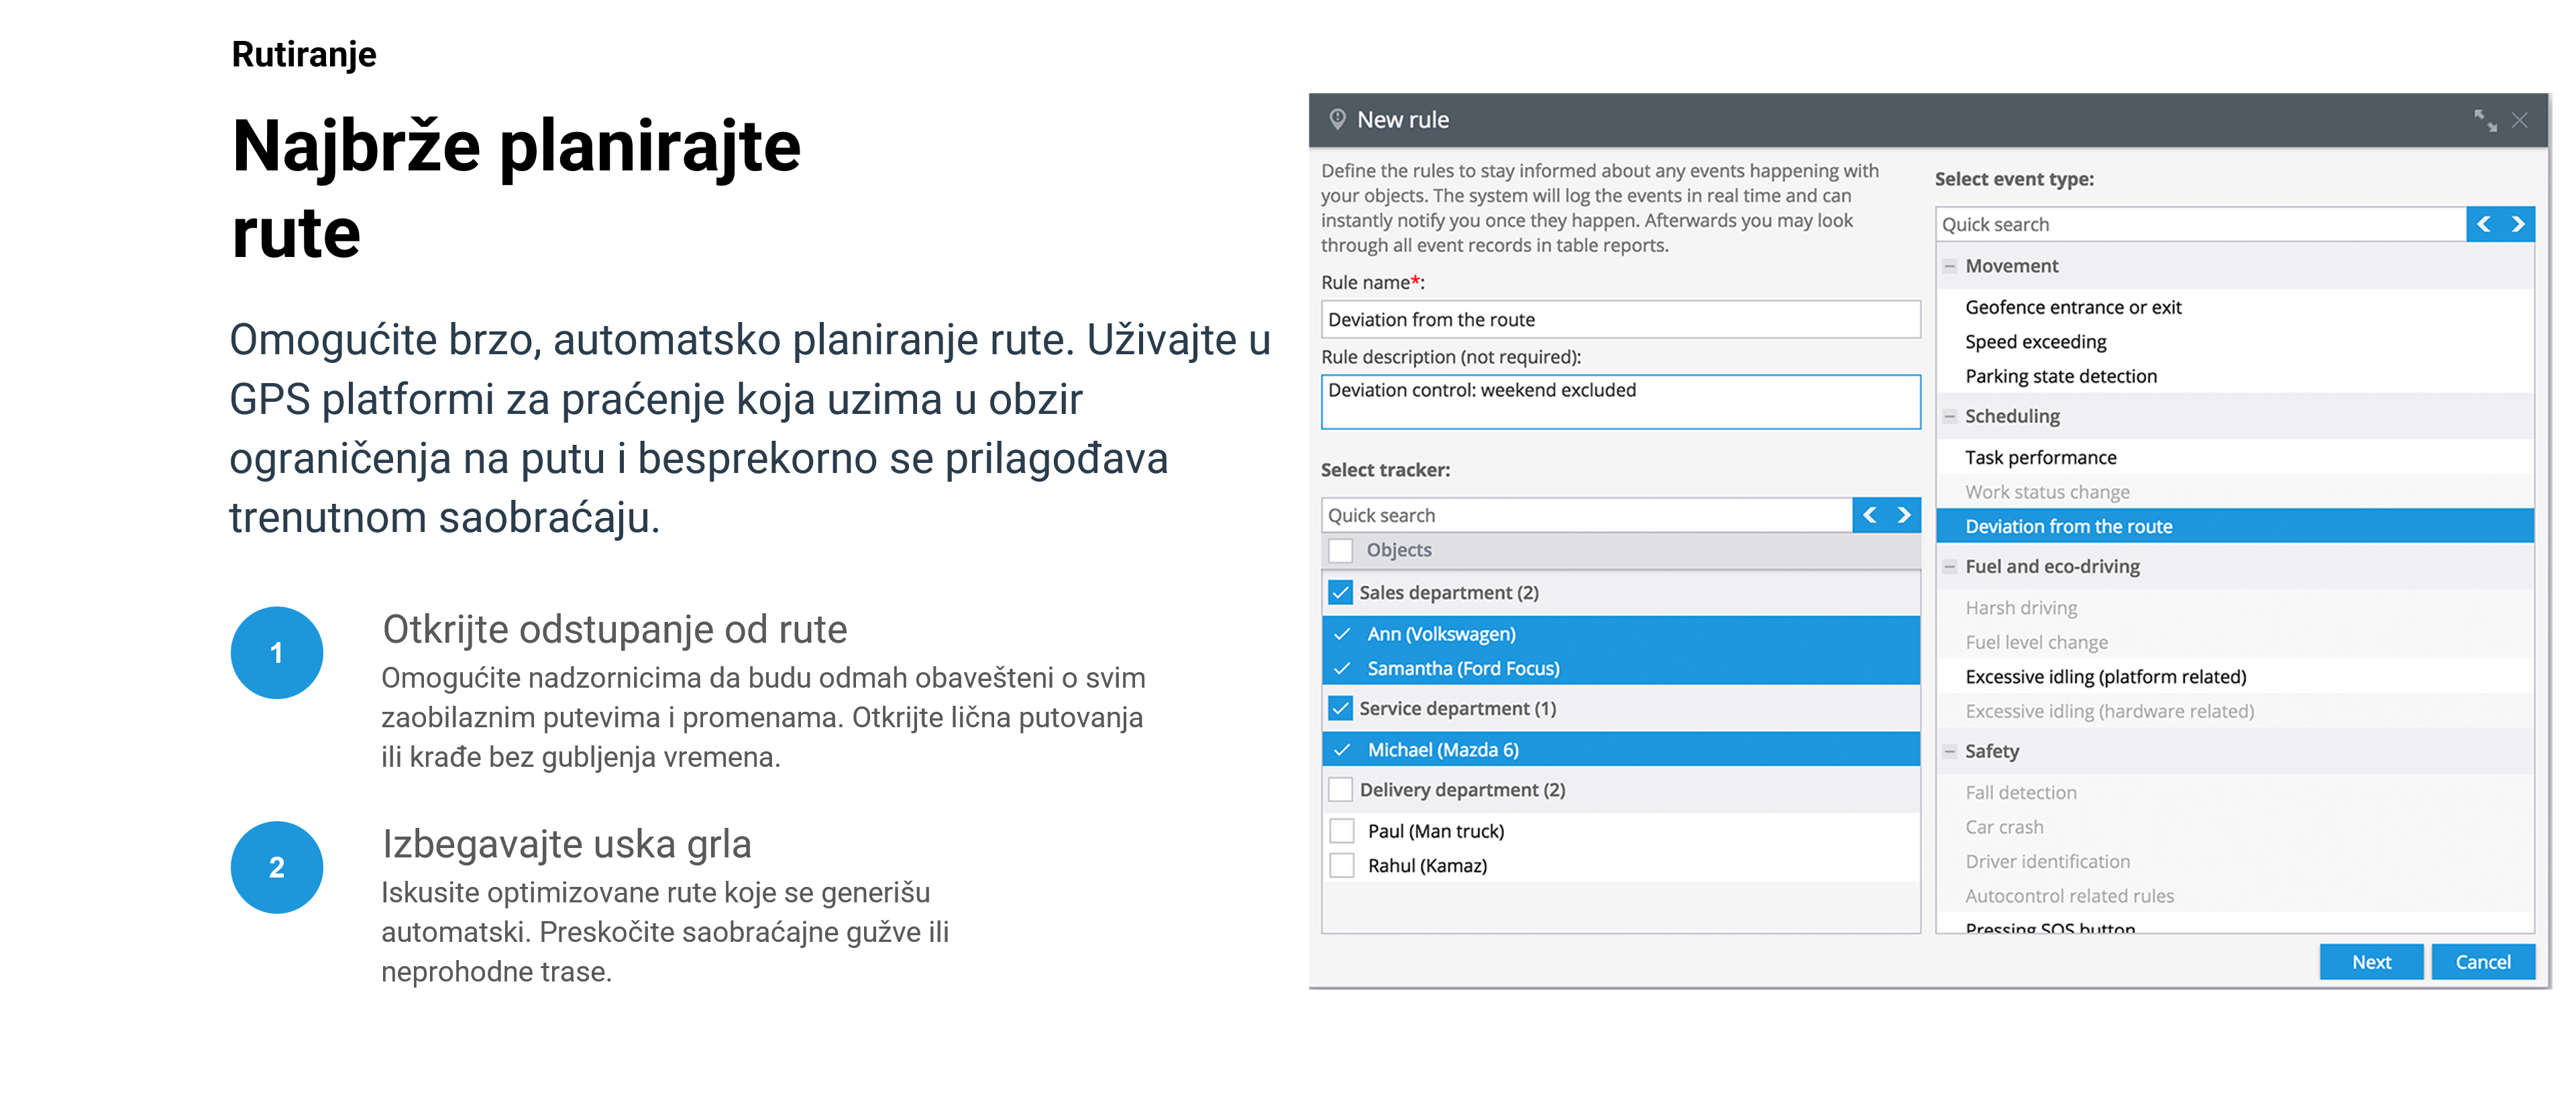This screenshot has height=1111, width=2576.
Task: Check the Delivery department checkbox
Action: point(1341,790)
